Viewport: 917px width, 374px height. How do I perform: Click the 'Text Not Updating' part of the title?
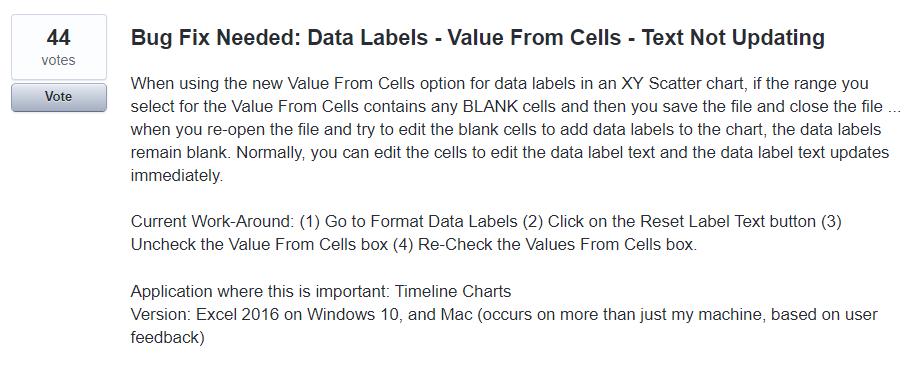(733, 38)
